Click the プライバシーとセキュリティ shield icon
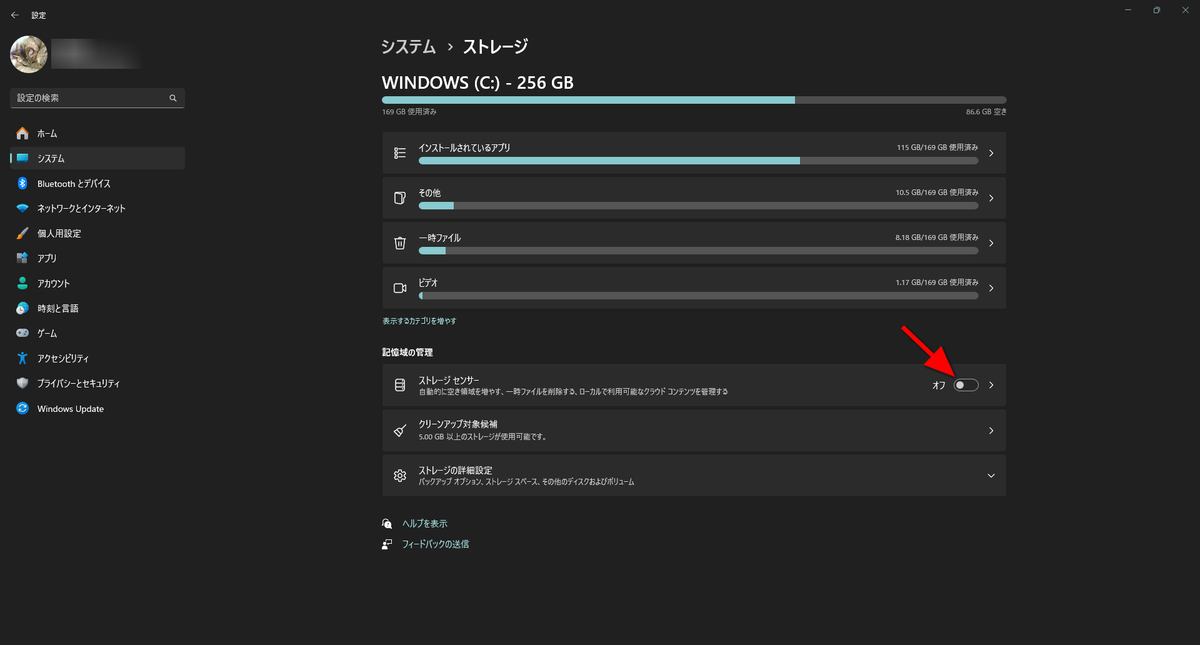 coord(22,383)
